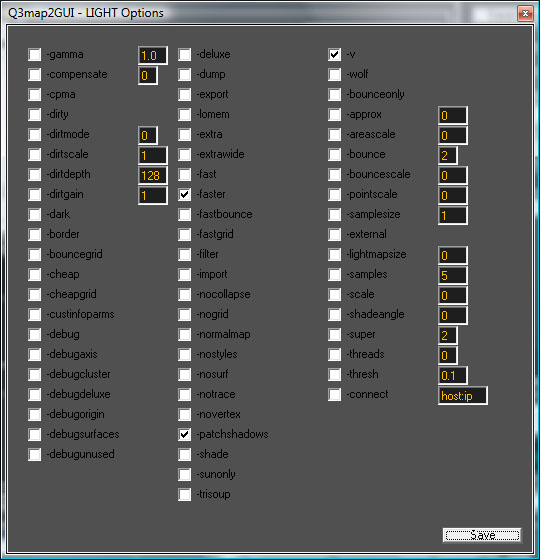Uncheck the -faster checkbox
The image size is (540, 560).
(185, 195)
